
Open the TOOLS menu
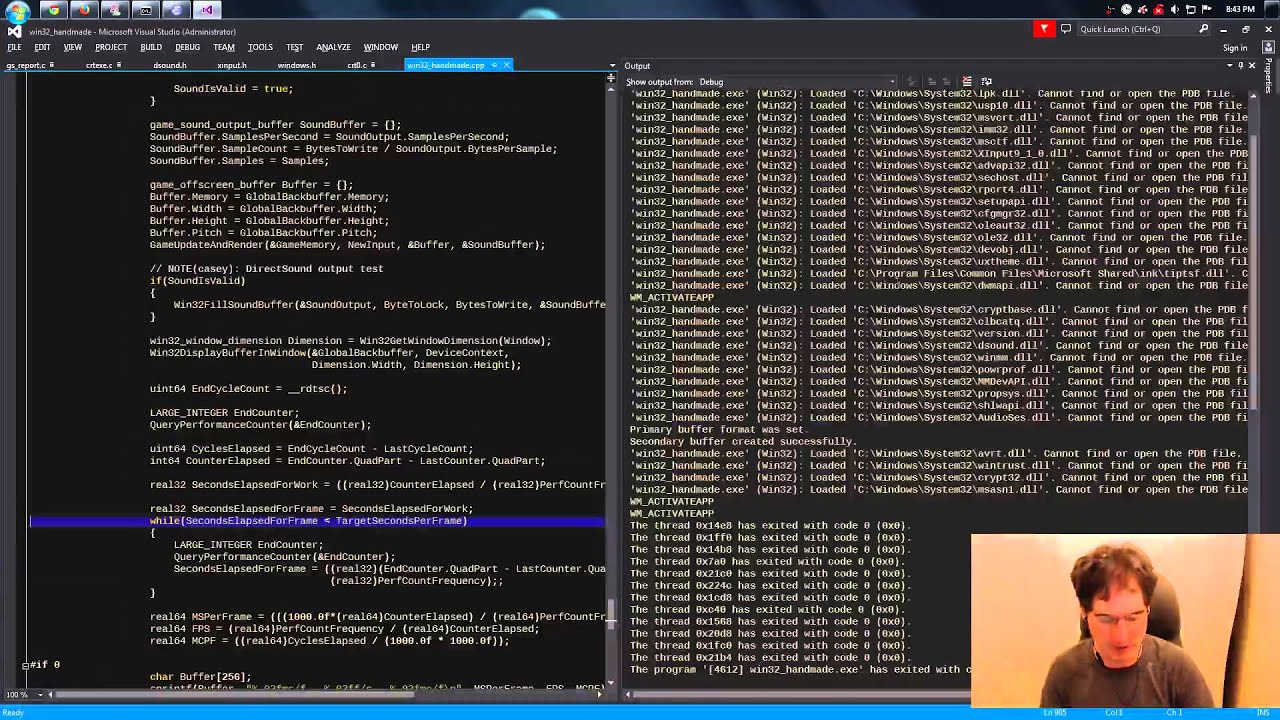pyautogui.click(x=260, y=47)
